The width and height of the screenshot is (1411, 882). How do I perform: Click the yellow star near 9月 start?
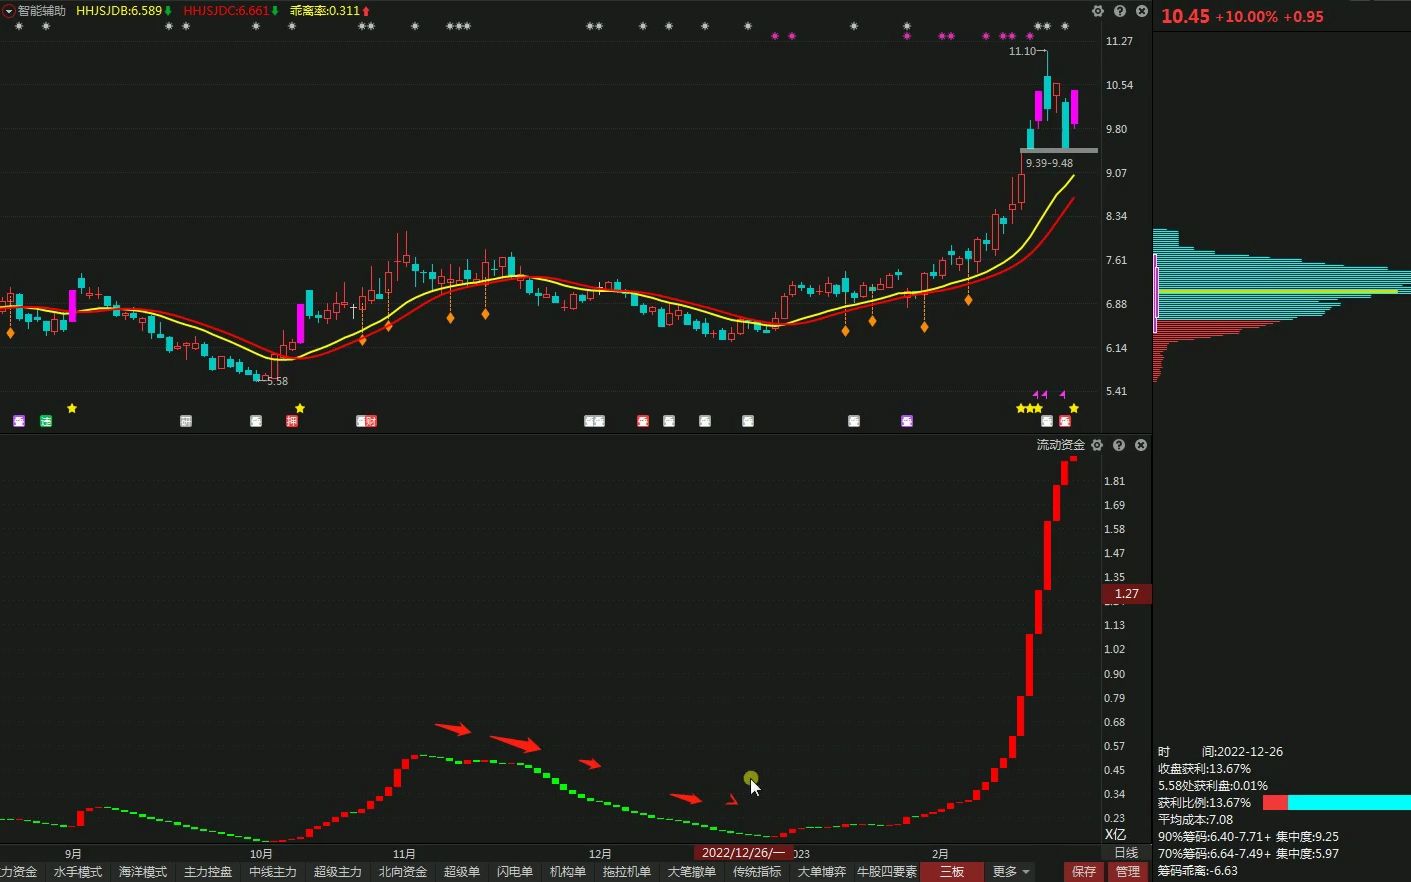pos(72,408)
